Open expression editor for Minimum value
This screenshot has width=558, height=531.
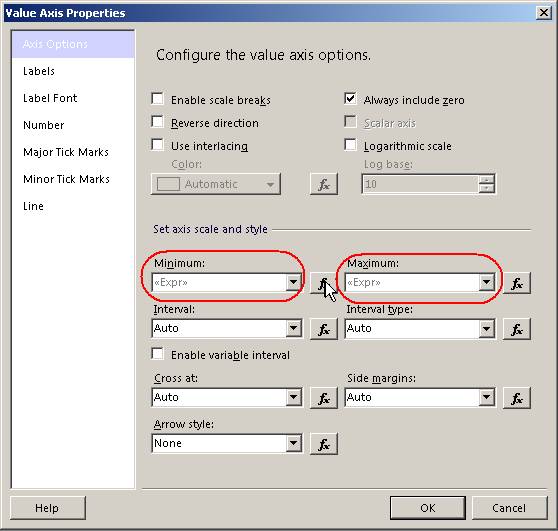323,283
